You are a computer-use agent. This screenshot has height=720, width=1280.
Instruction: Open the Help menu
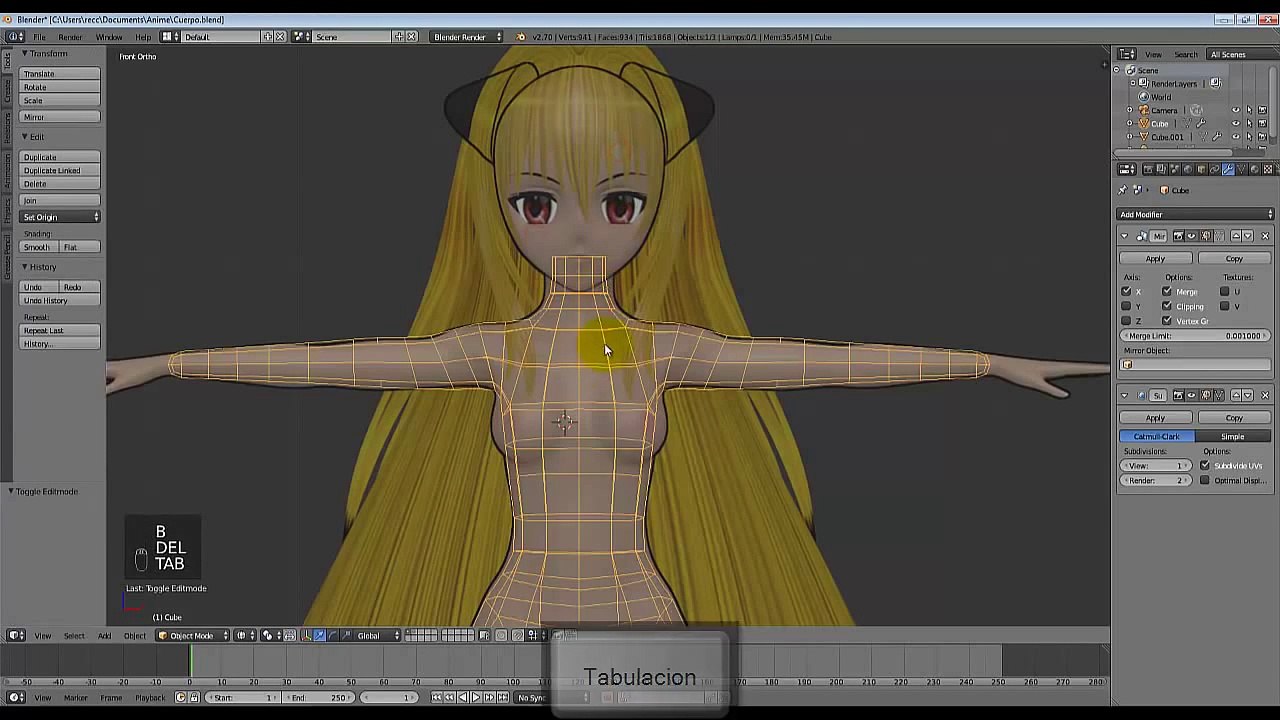(143, 37)
